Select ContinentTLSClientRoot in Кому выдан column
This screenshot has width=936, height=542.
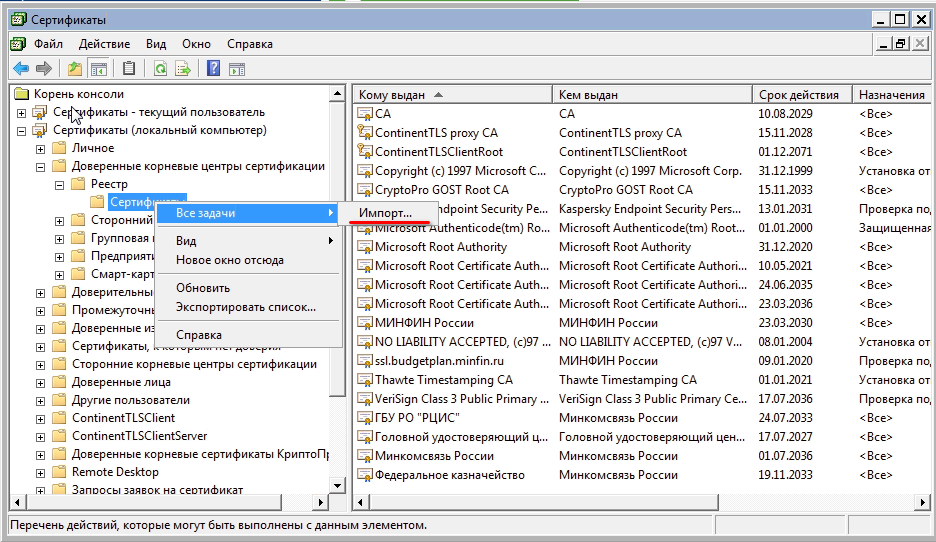[x=439, y=152]
